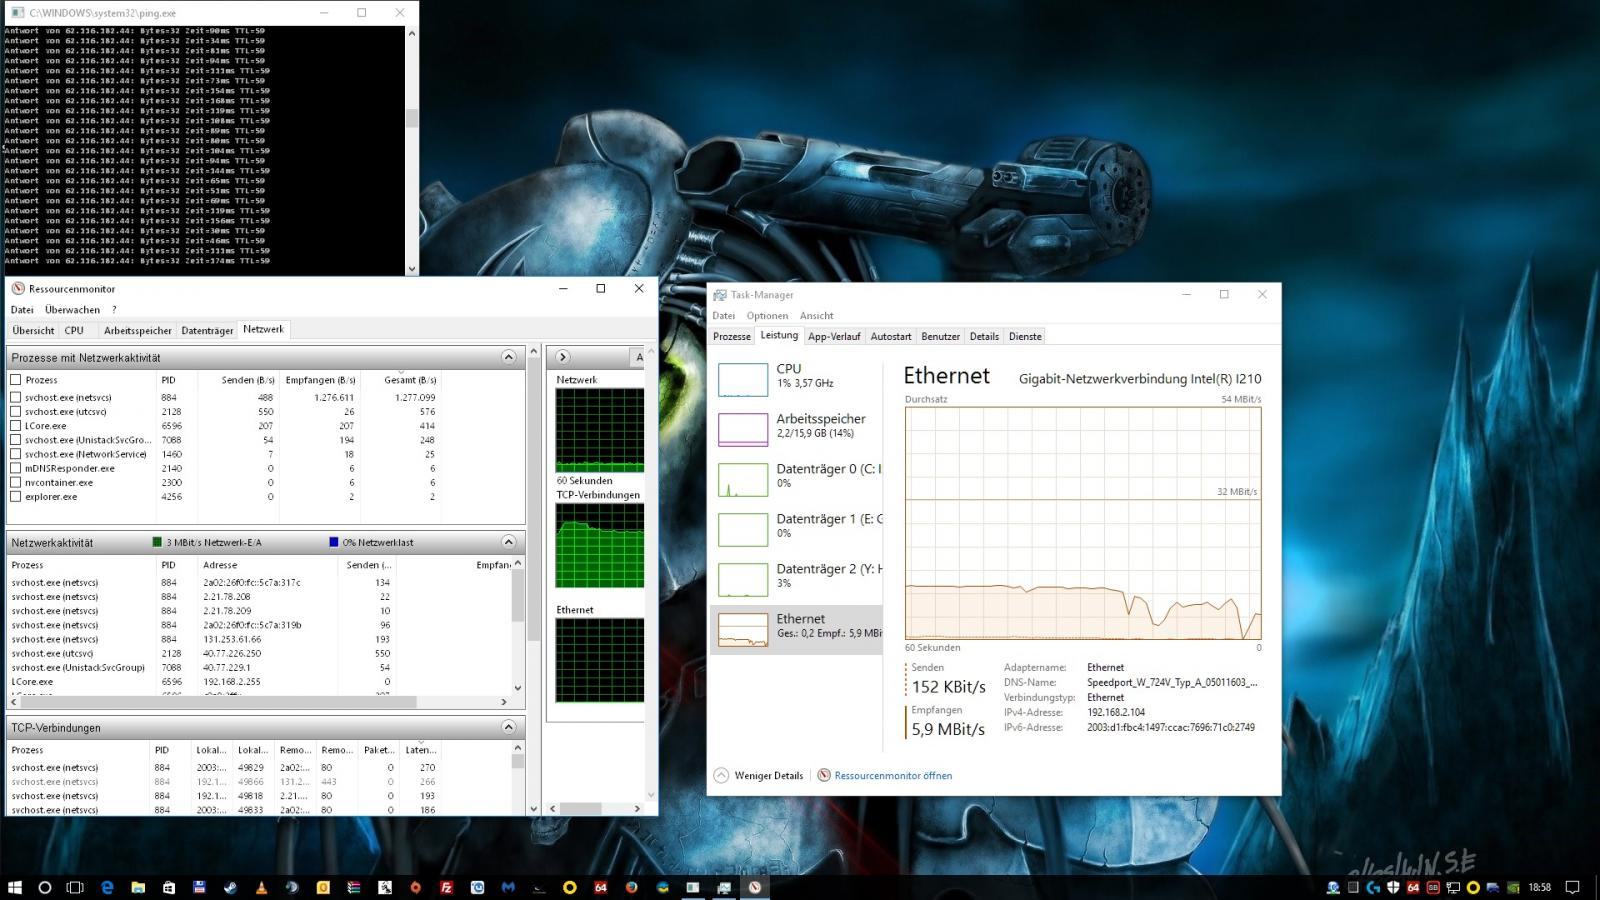1600x900 pixels.
Task: Sort processes by the PID column header
Action: [x=168, y=380]
